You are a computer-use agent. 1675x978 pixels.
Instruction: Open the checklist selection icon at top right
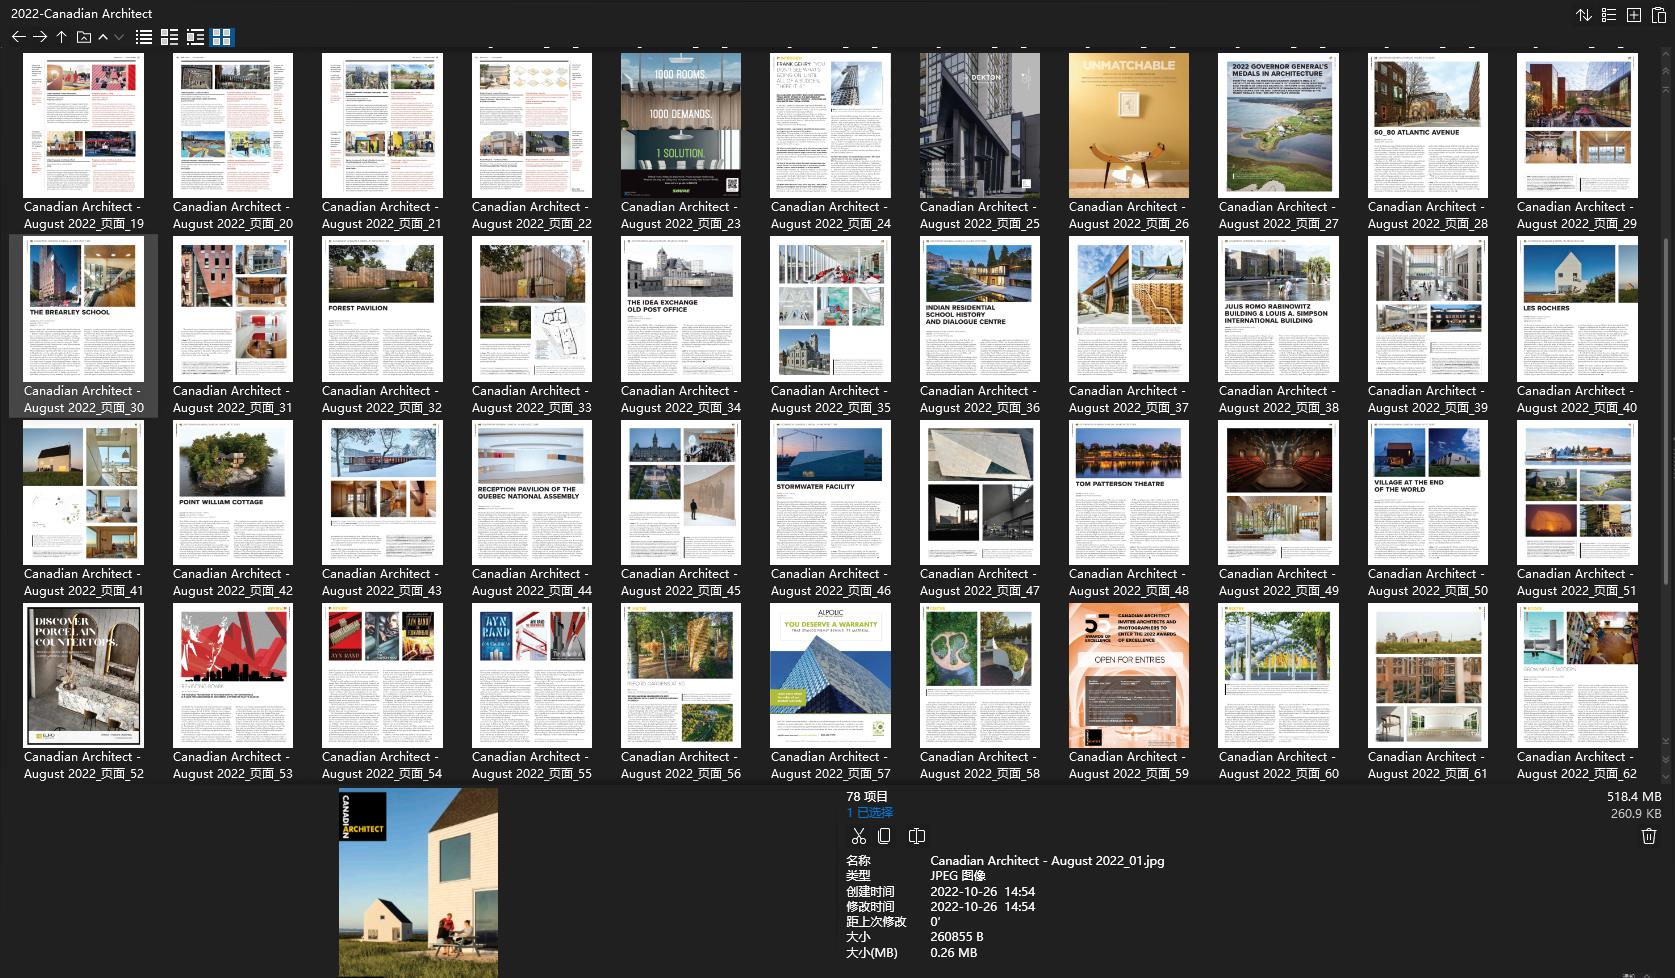(x=1609, y=15)
